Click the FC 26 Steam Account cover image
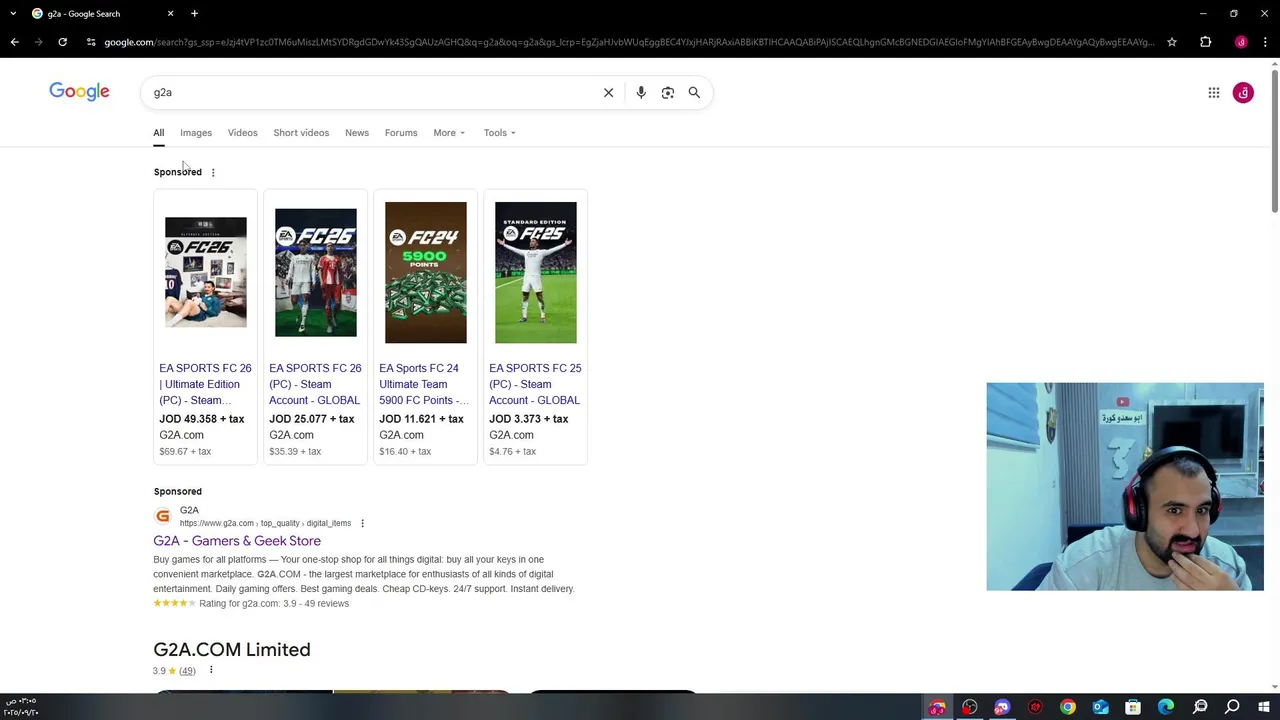 (316, 272)
